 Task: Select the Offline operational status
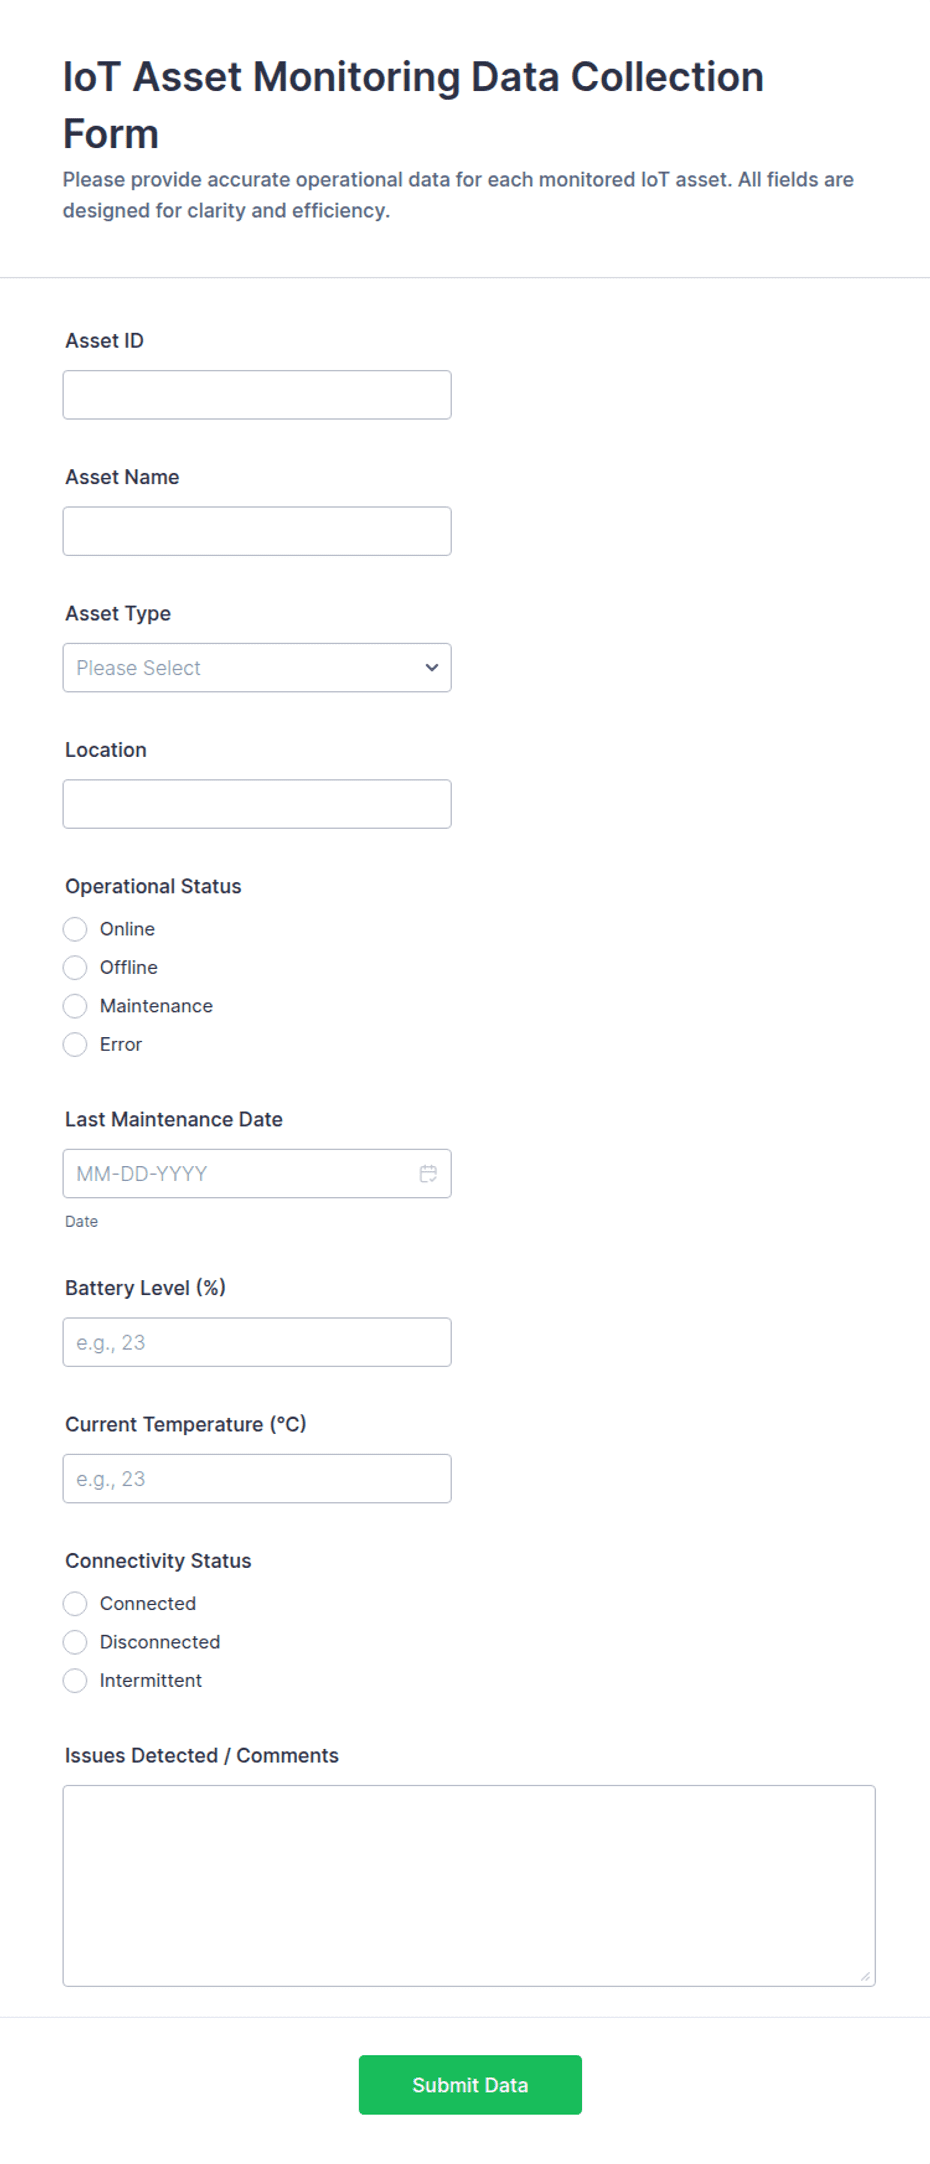[x=75, y=967]
